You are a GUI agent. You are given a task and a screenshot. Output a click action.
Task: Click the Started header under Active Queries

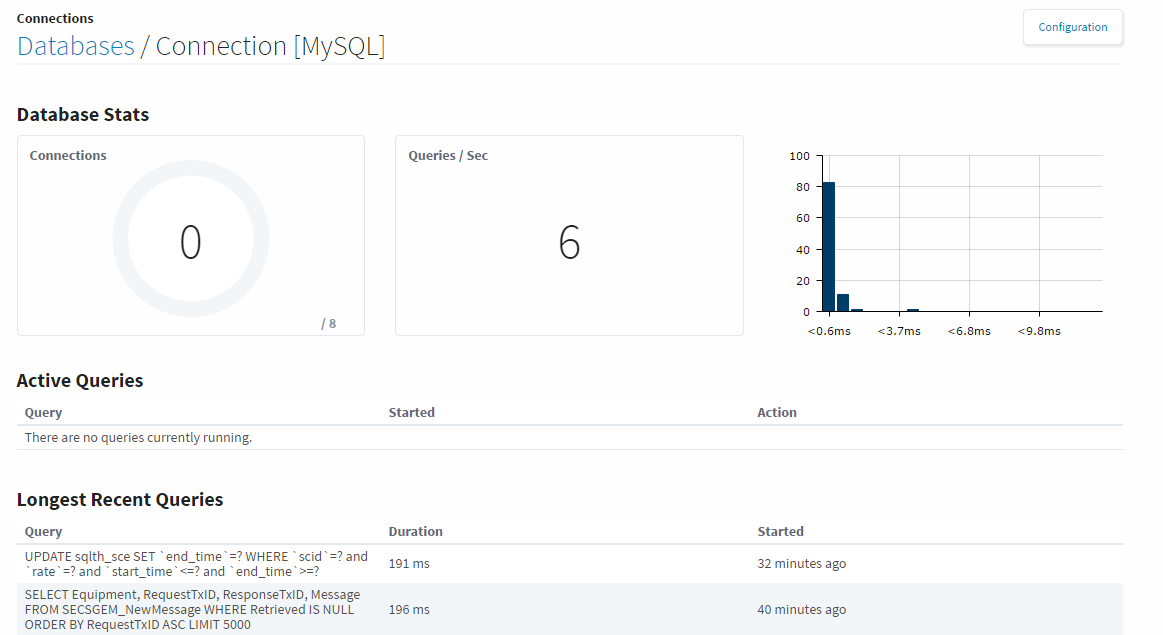(x=411, y=412)
